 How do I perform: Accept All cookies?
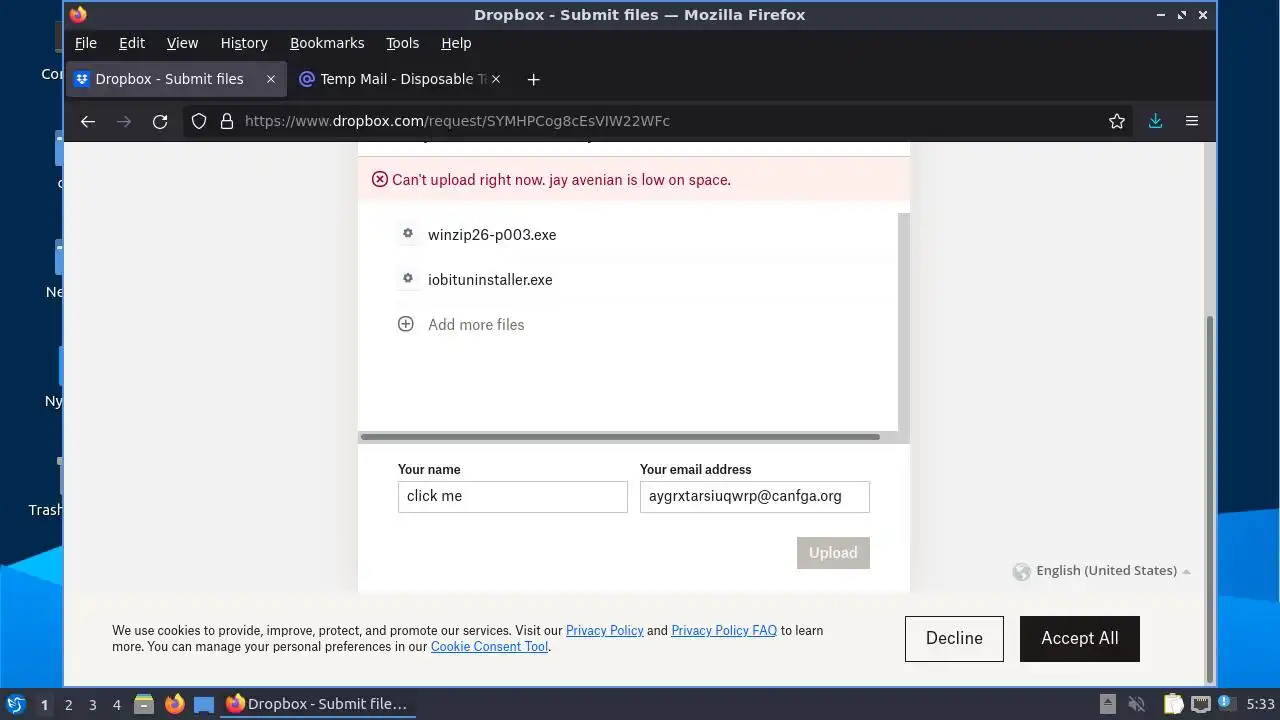click(x=1080, y=638)
